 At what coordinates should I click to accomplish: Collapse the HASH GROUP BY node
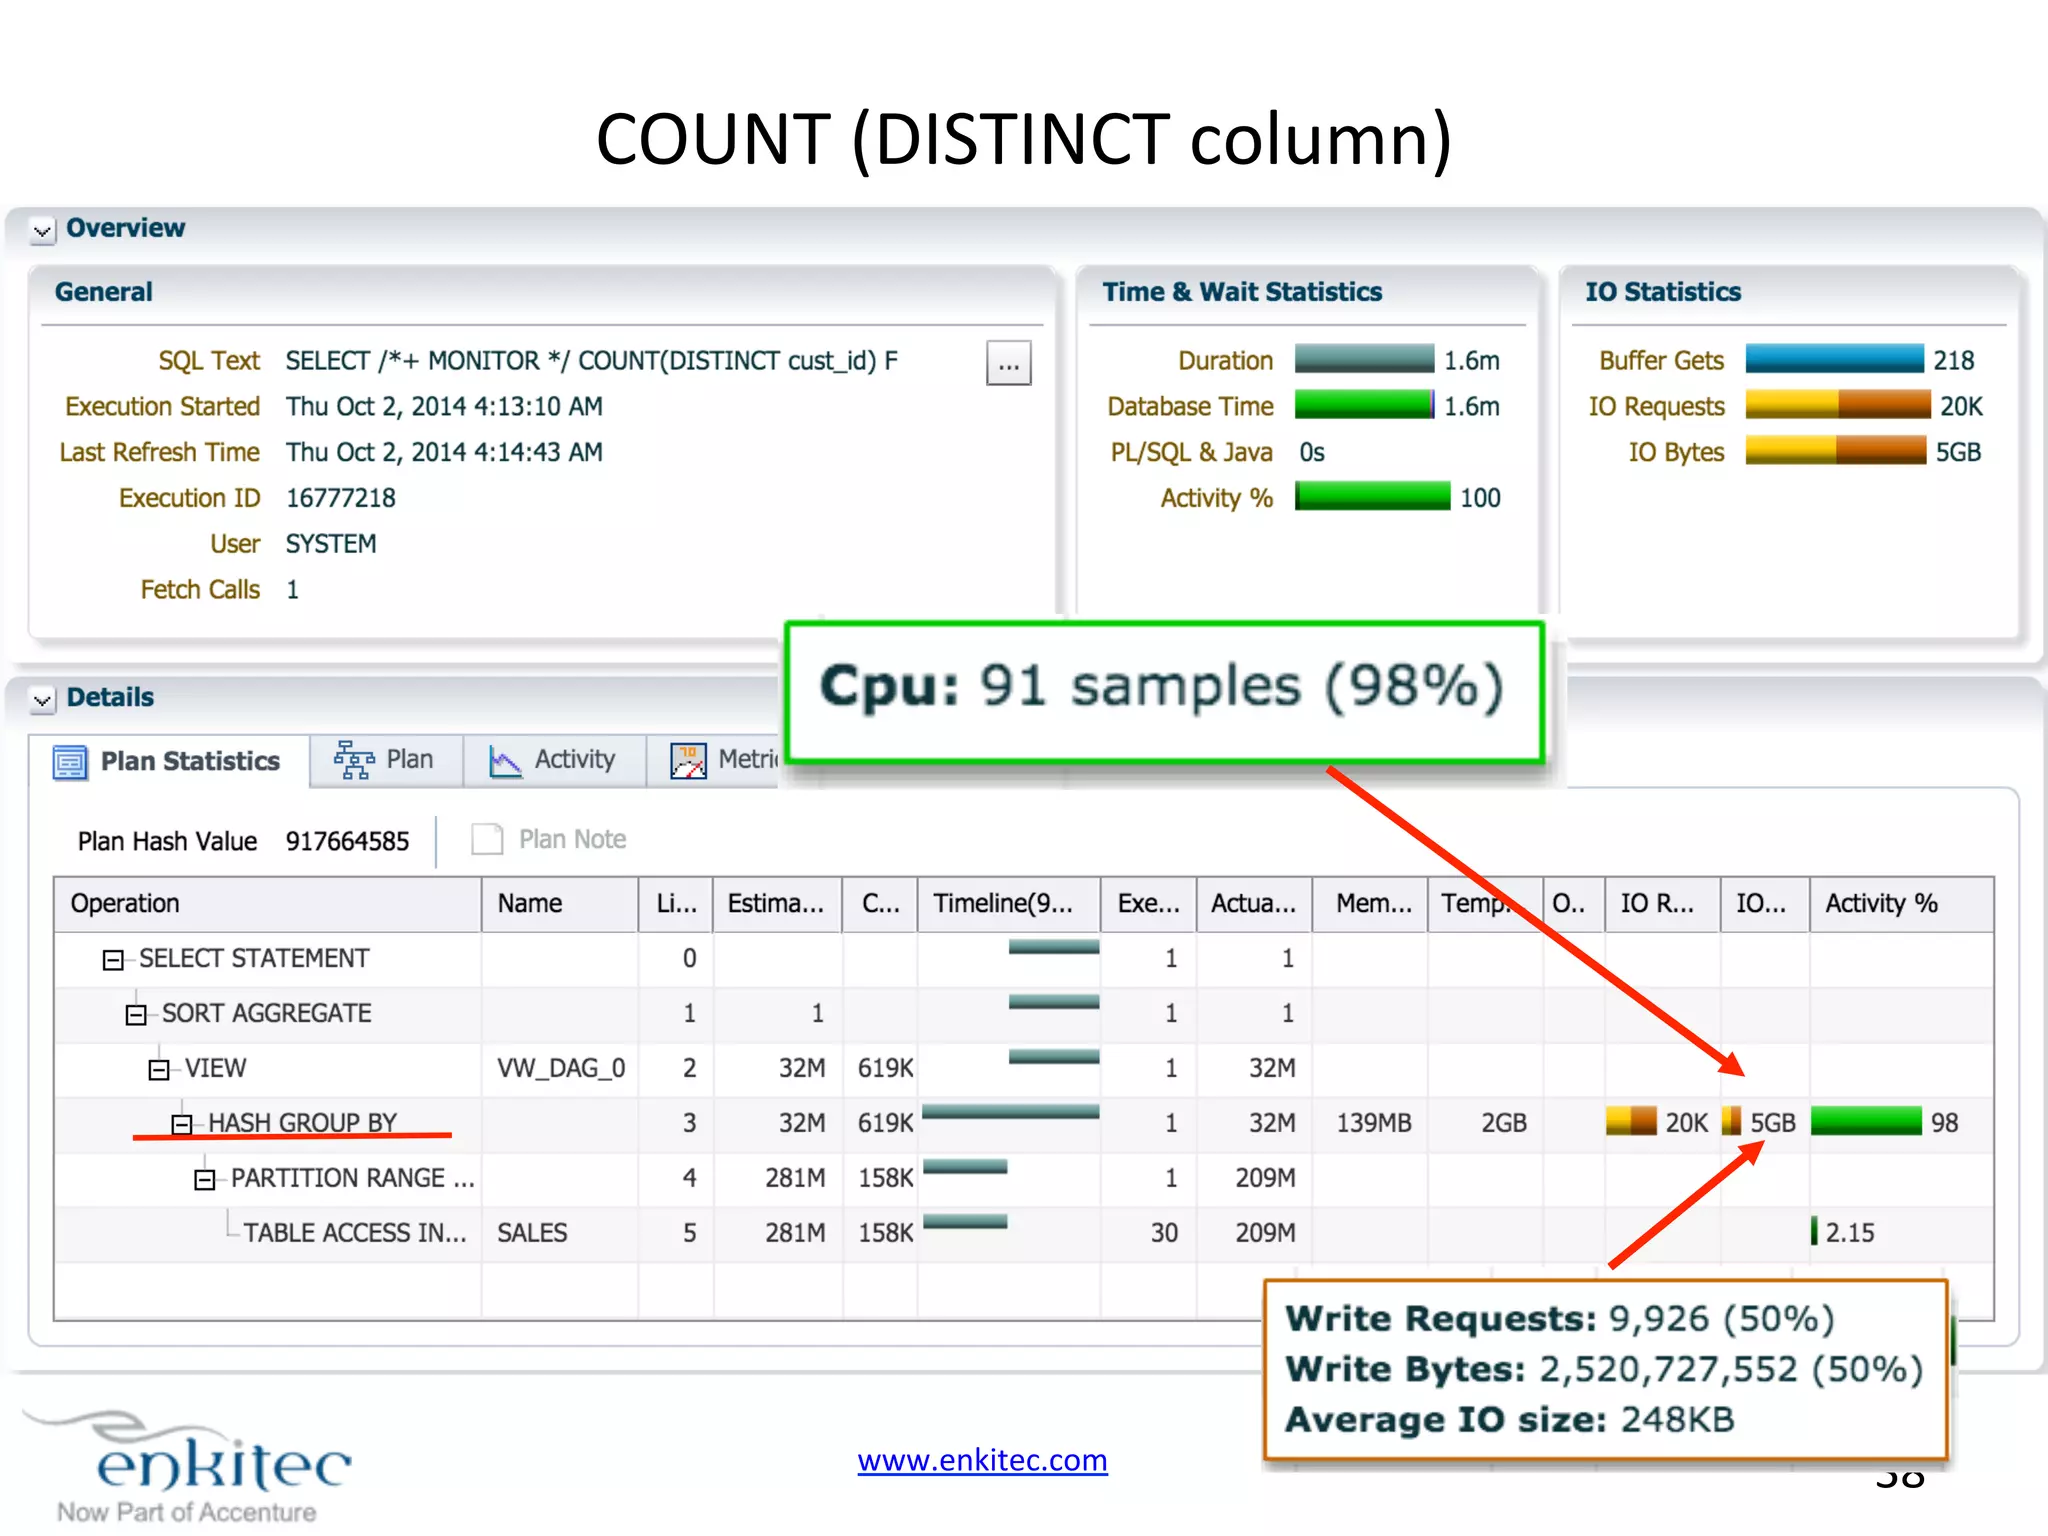pos(182,1125)
